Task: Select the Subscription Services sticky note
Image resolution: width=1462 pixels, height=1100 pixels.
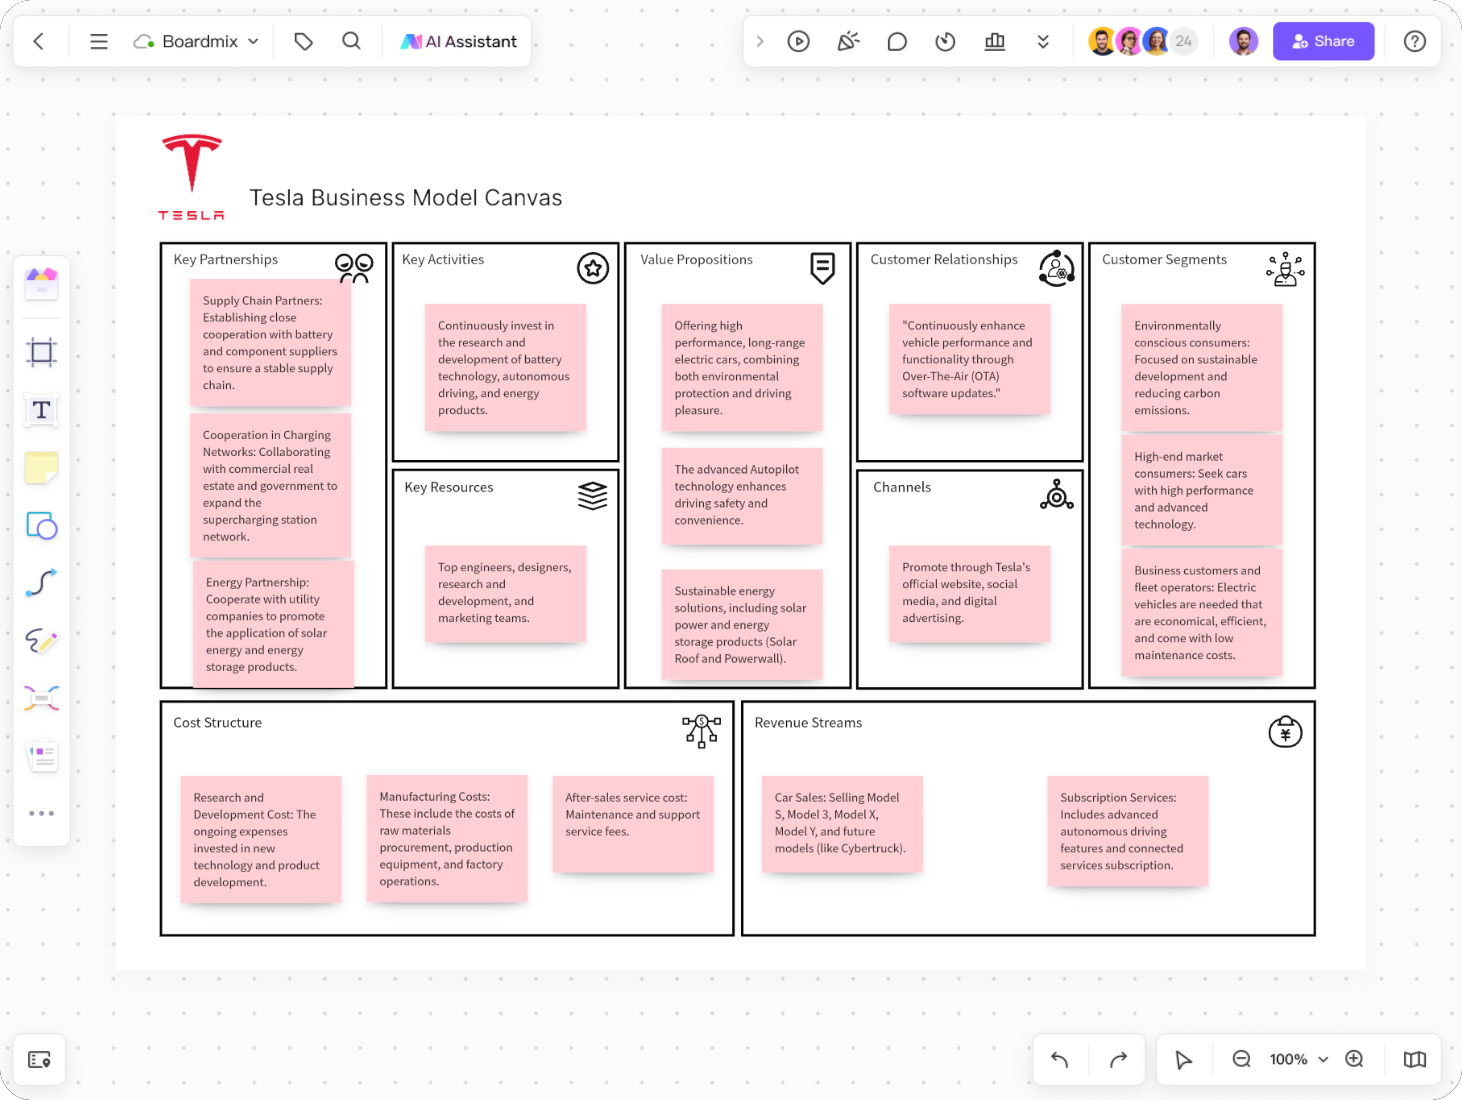Action: [1128, 831]
